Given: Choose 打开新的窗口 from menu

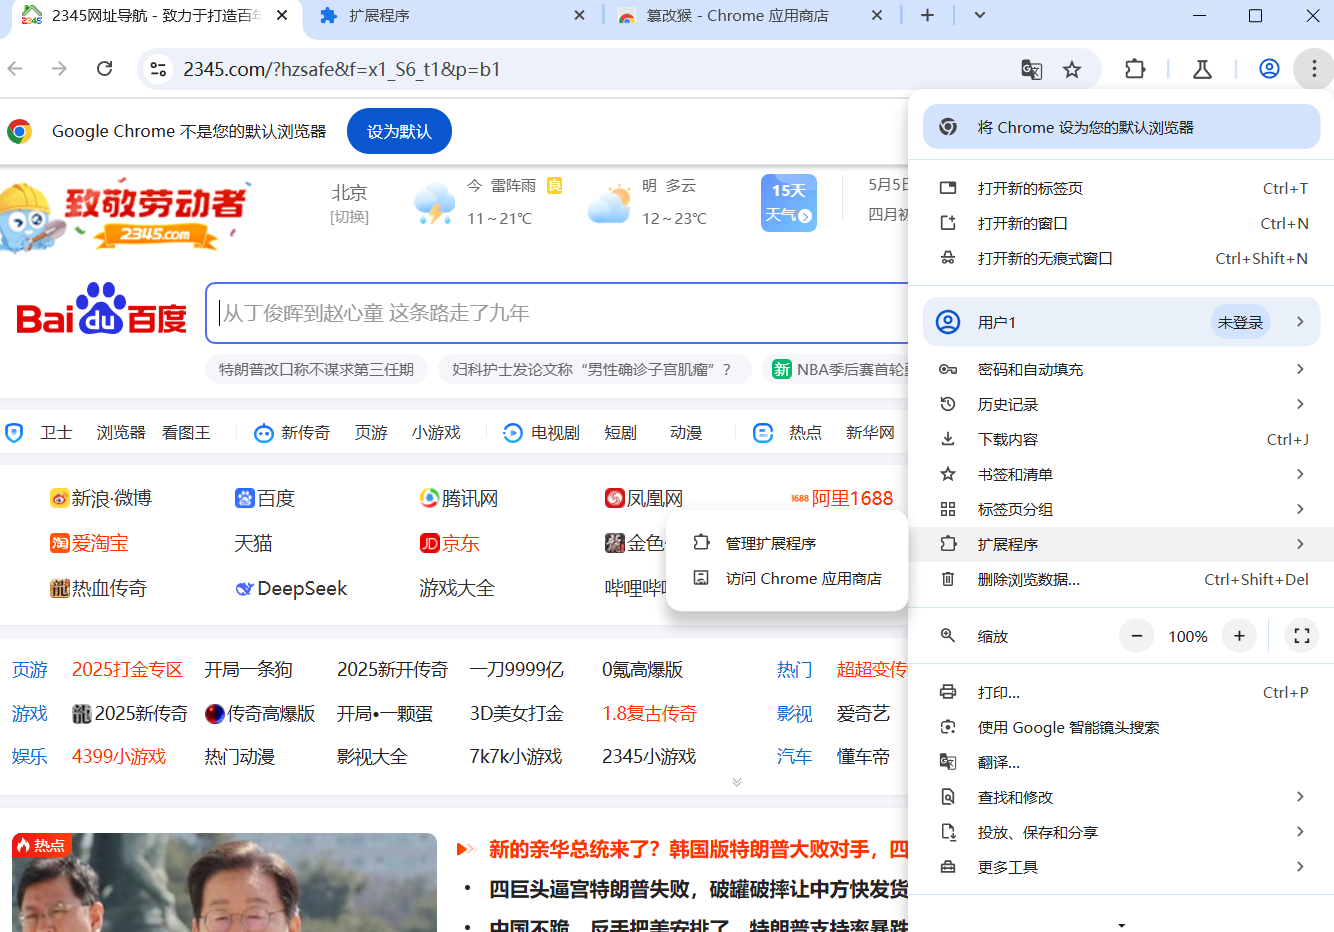Looking at the screenshot, I should (1121, 223).
